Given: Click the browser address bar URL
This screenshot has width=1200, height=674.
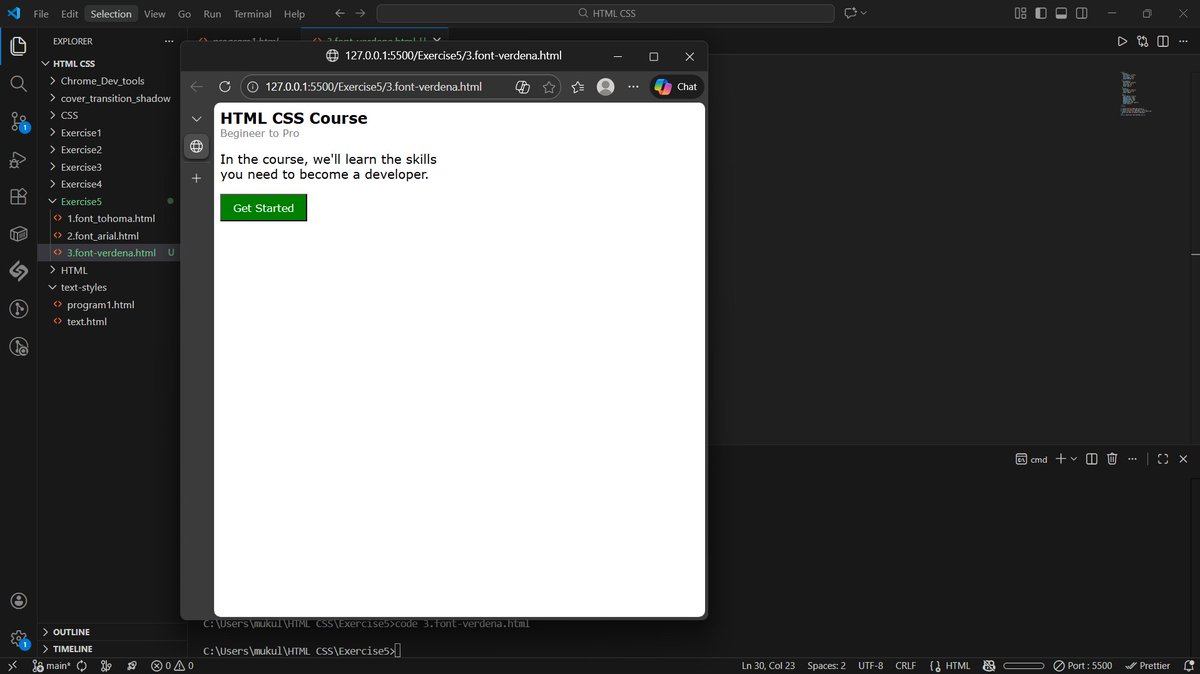Looking at the screenshot, I should (373, 87).
